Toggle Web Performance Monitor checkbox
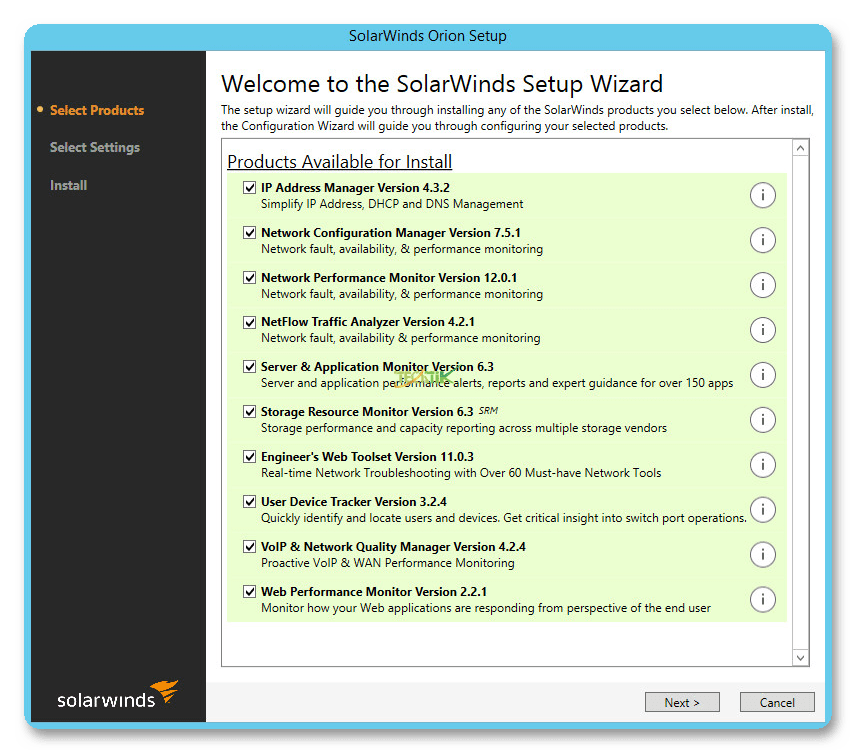The image size is (856, 753). pyautogui.click(x=250, y=592)
